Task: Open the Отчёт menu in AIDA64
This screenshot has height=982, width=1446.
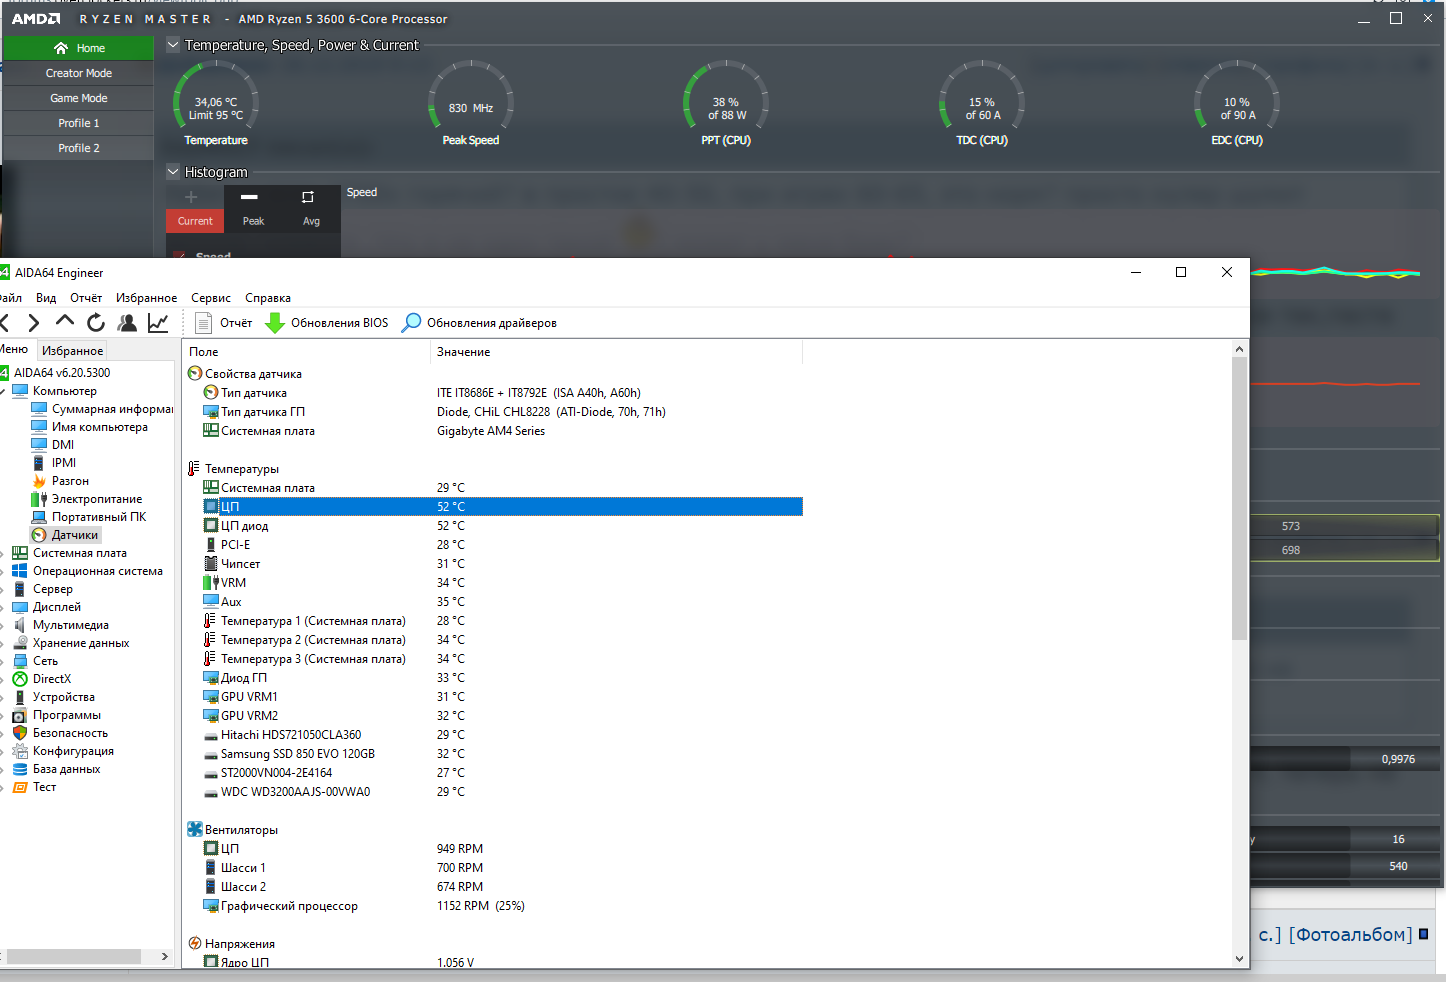Action: pyautogui.click(x=86, y=298)
